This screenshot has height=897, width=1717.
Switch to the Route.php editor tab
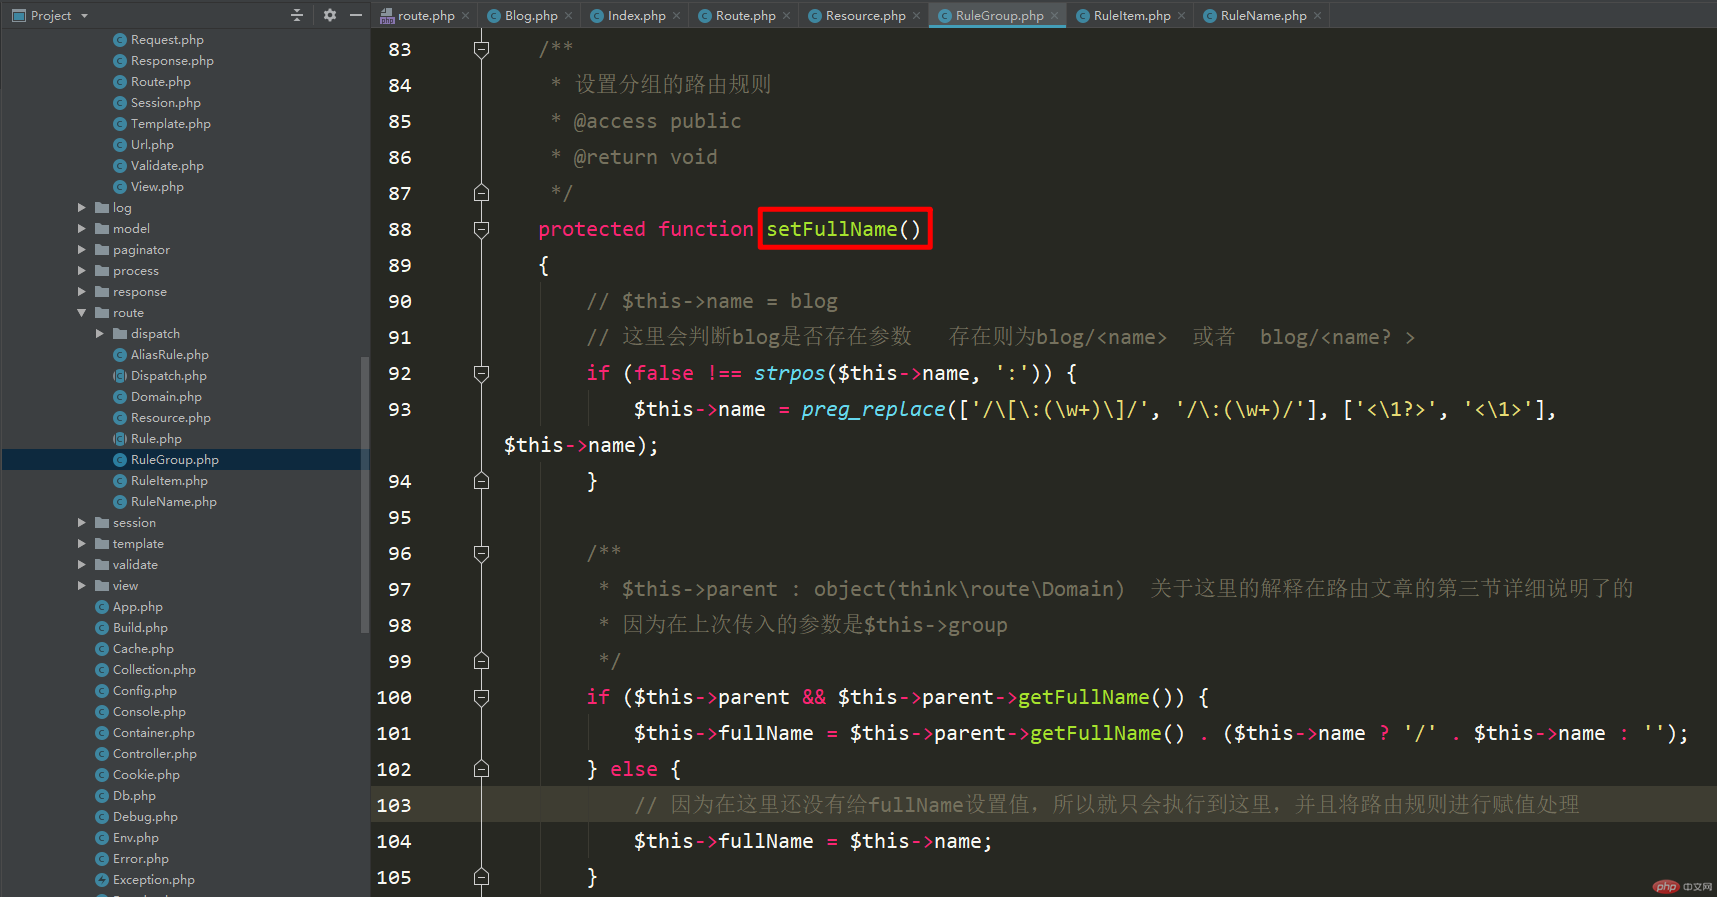[745, 15]
